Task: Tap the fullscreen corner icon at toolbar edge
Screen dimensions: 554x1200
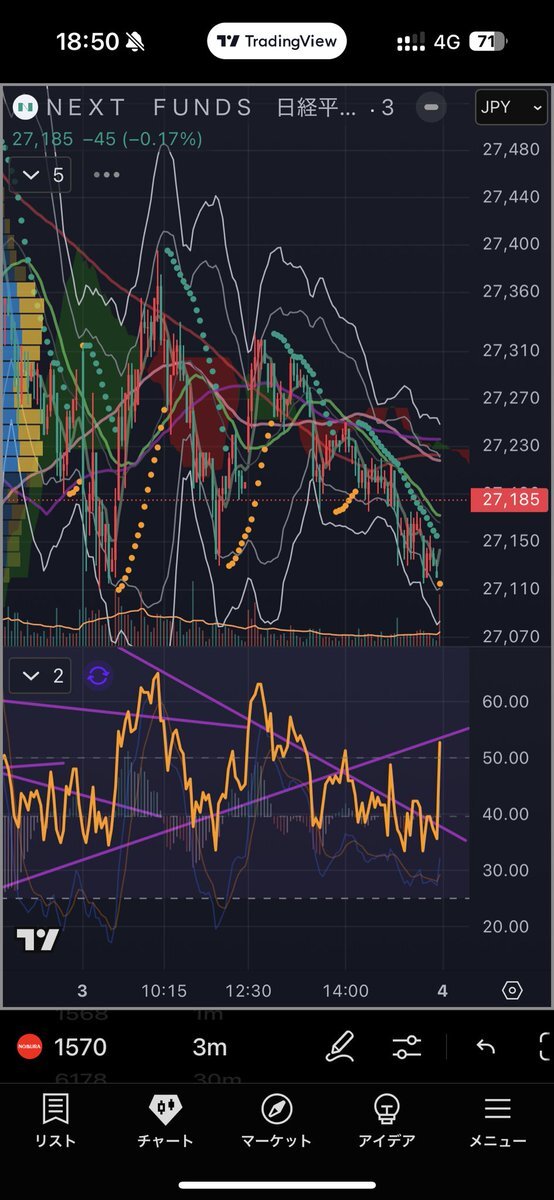Action: [x=545, y=1047]
